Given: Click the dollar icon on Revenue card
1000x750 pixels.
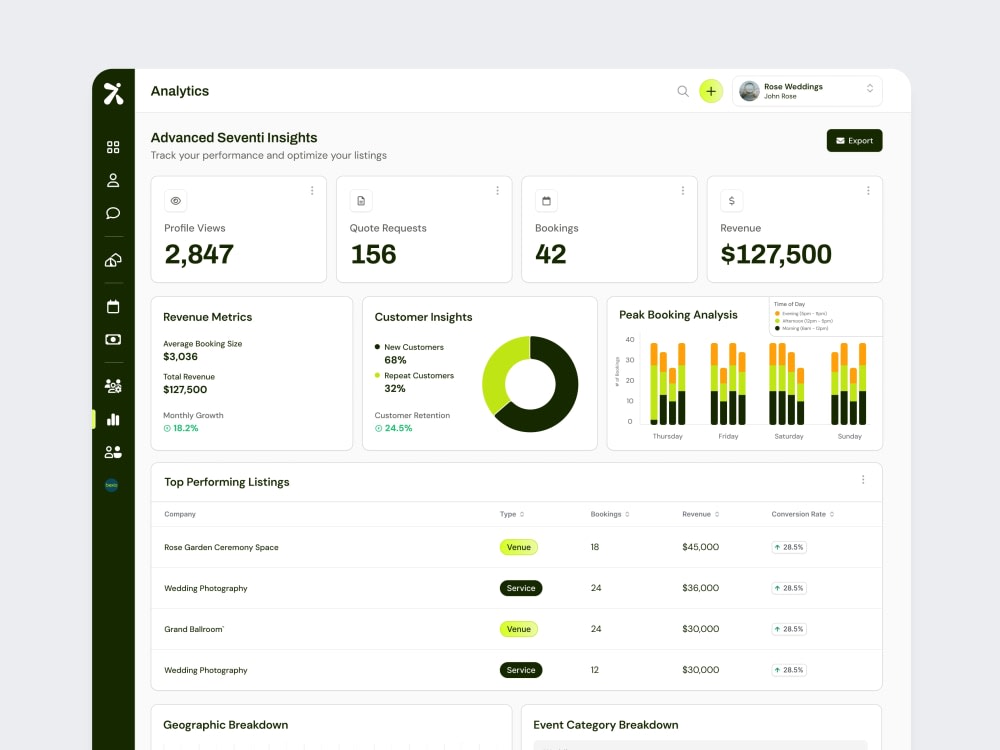Looking at the screenshot, I should tap(732, 201).
